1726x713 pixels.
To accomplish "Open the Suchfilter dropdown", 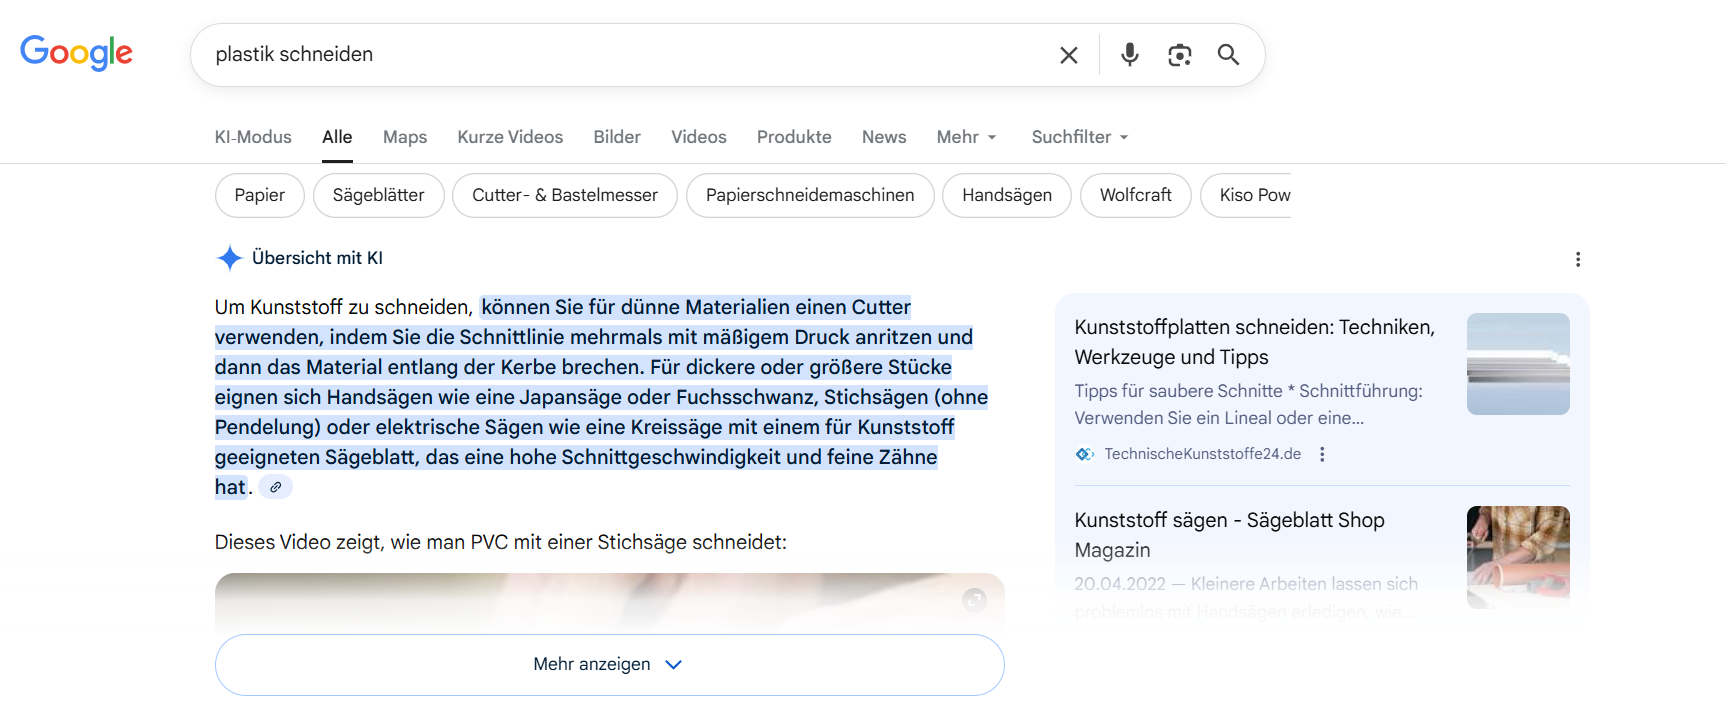I will (x=1079, y=137).
